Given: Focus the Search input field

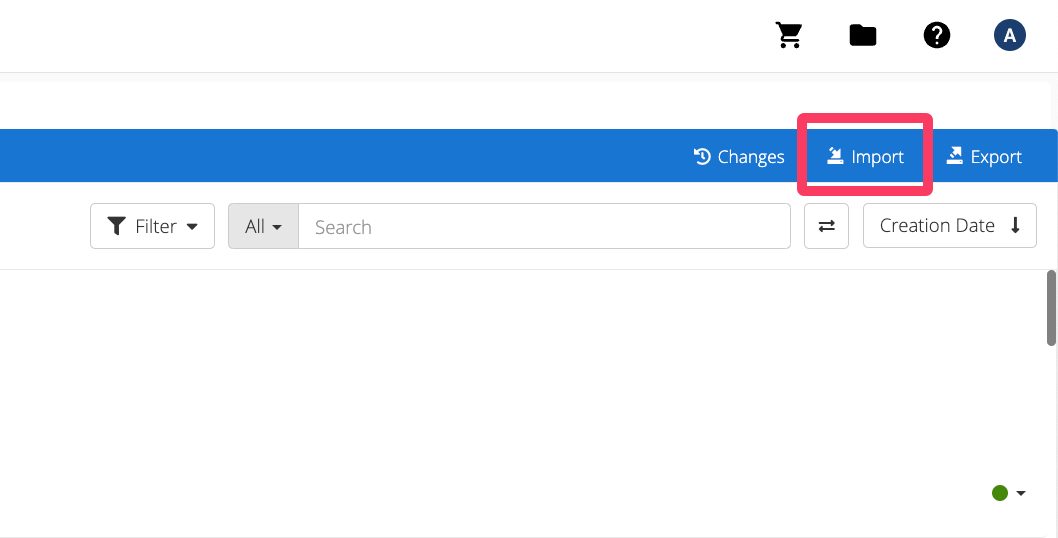Looking at the screenshot, I should coord(545,226).
